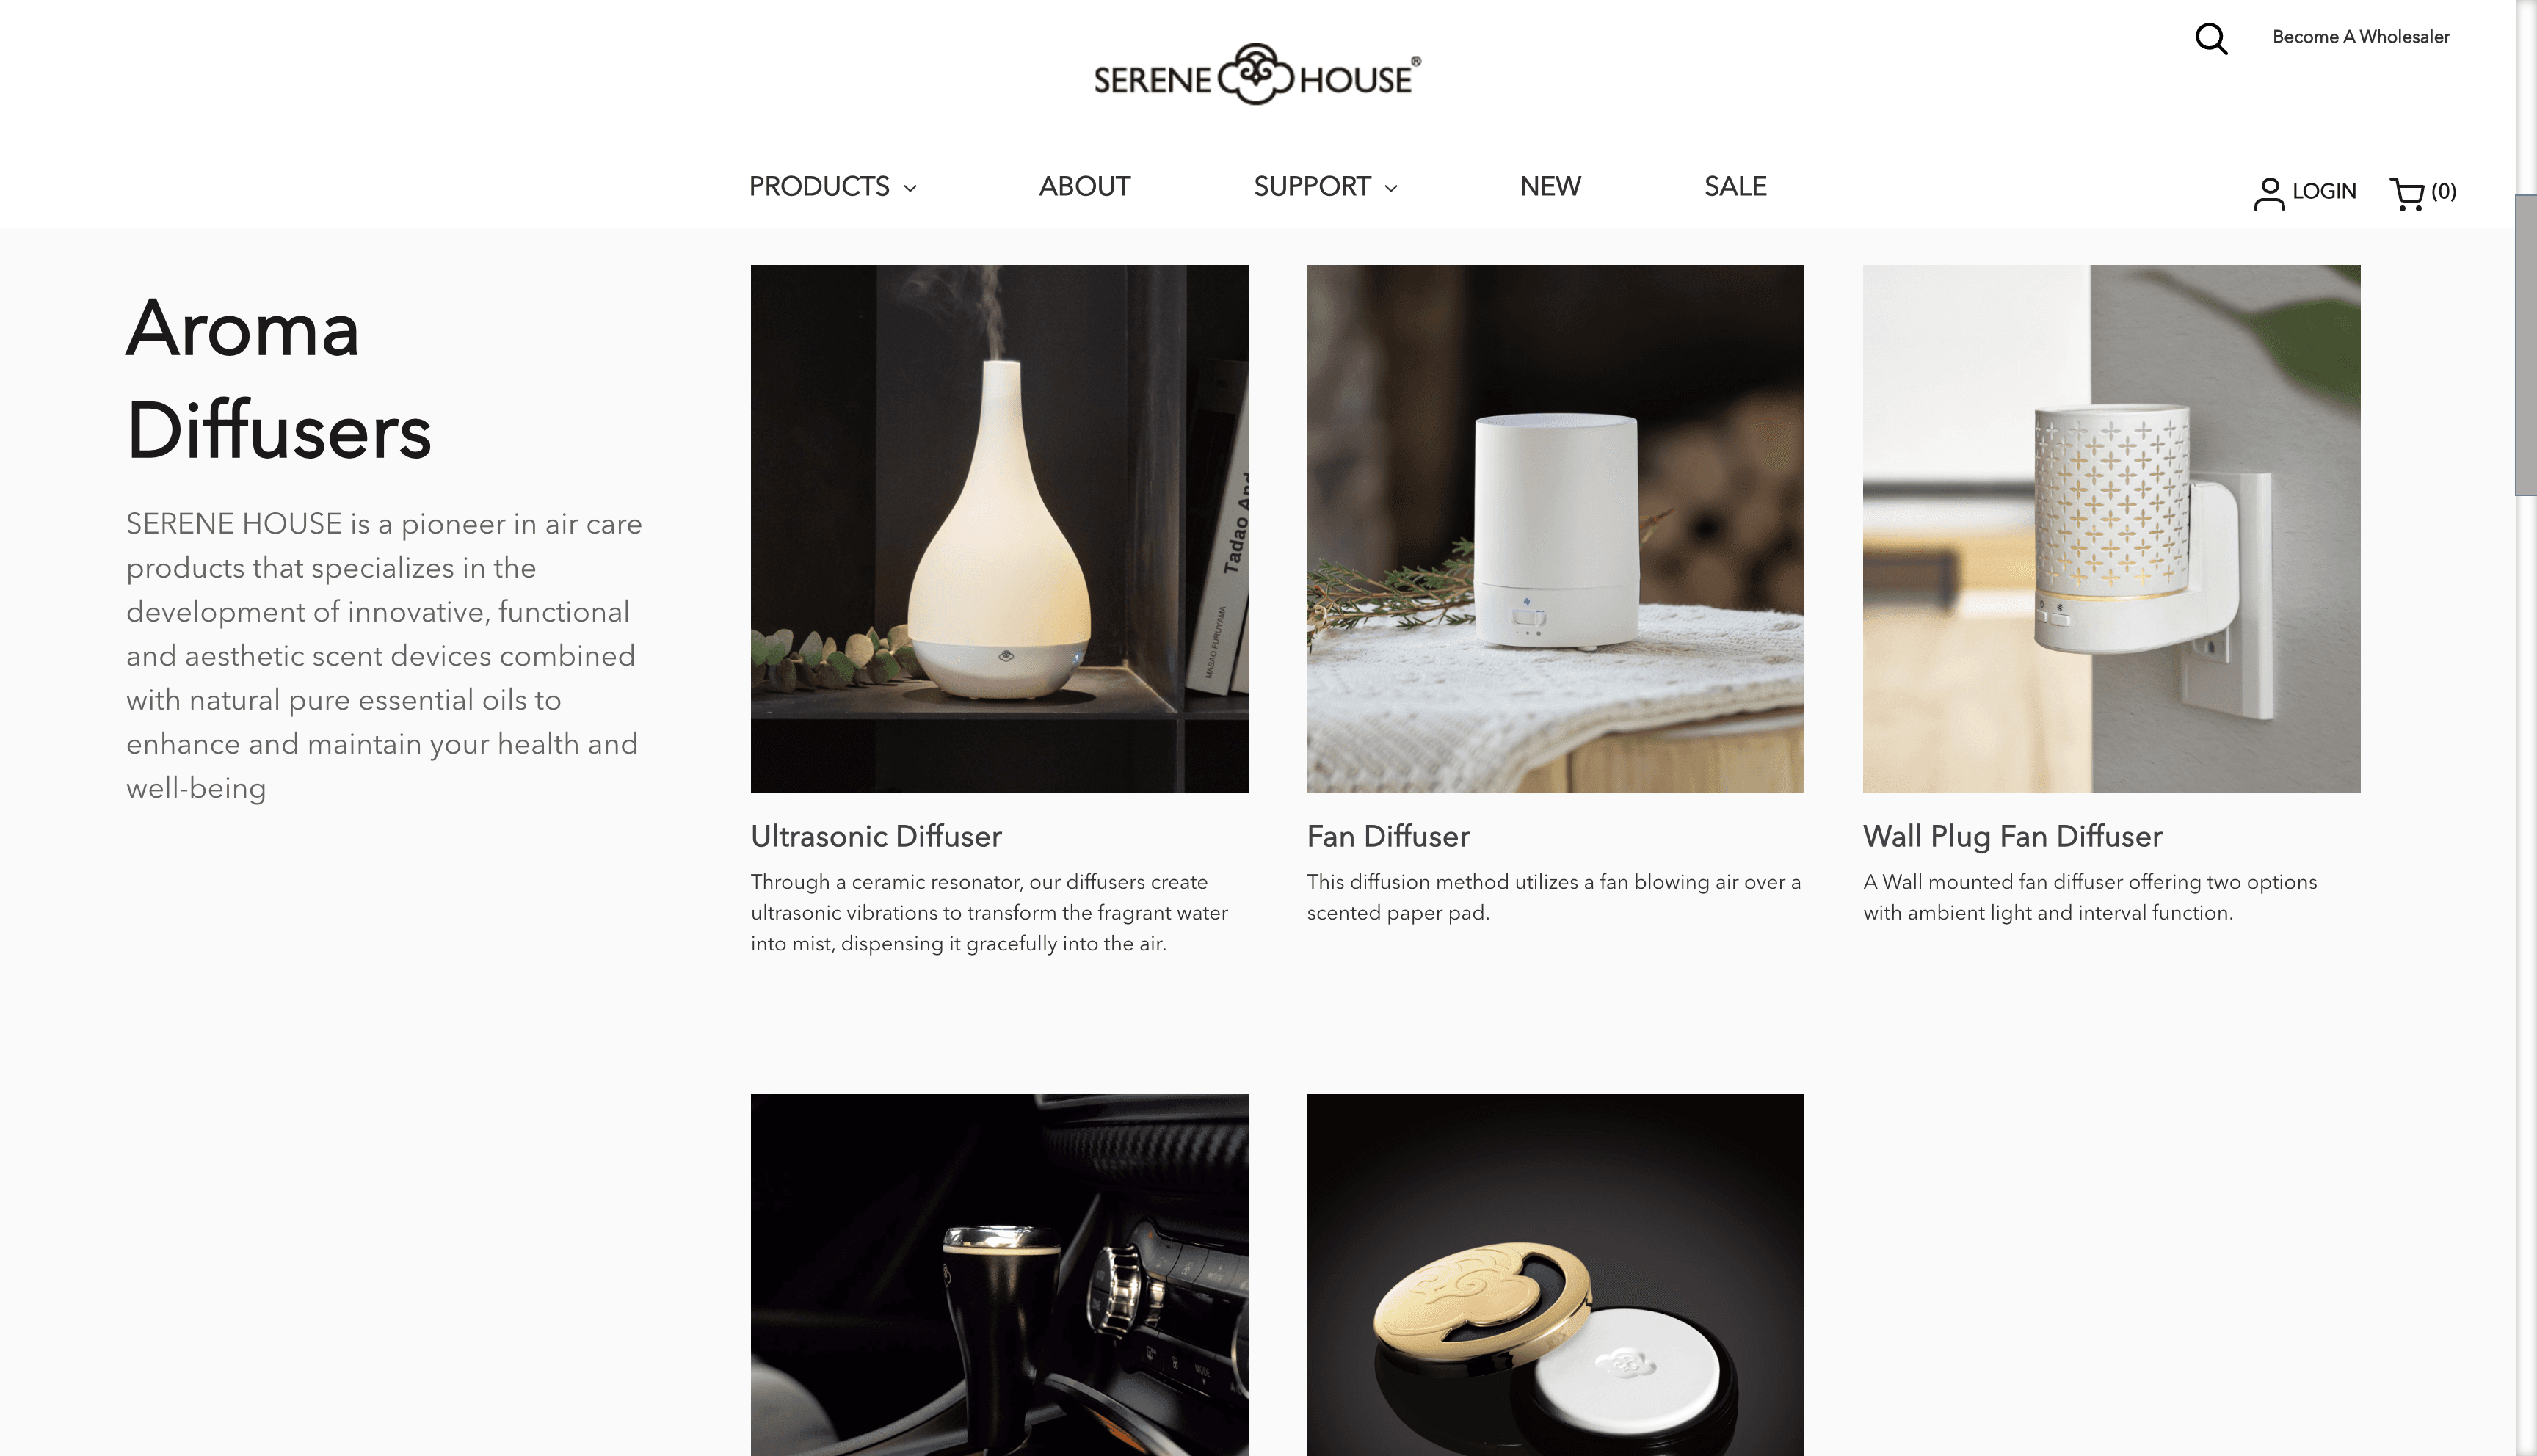The height and width of the screenshot is (1456, 2537).
Task: Select the gold compact diffuser photo
Action: [1555, 1275]
